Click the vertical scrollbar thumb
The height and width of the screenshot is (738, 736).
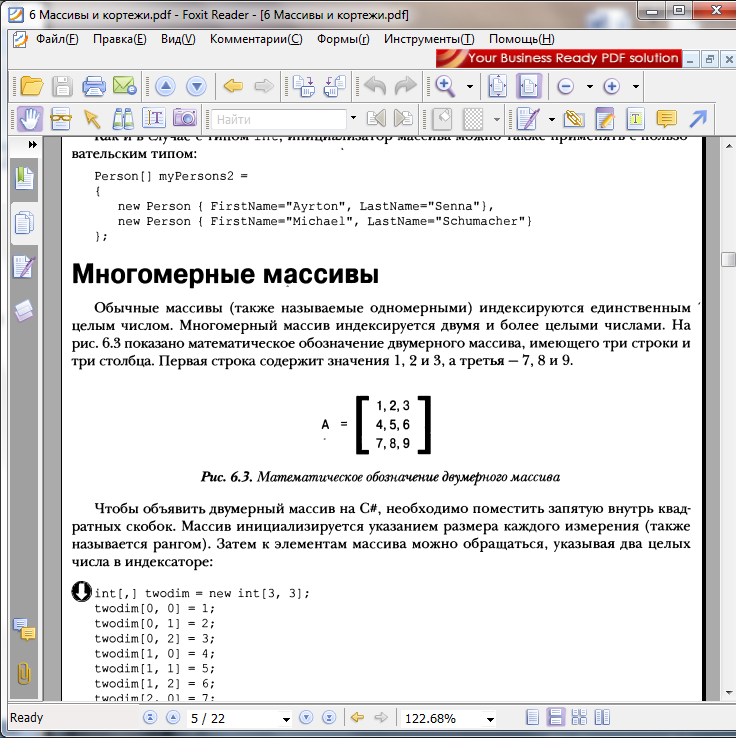728,259
